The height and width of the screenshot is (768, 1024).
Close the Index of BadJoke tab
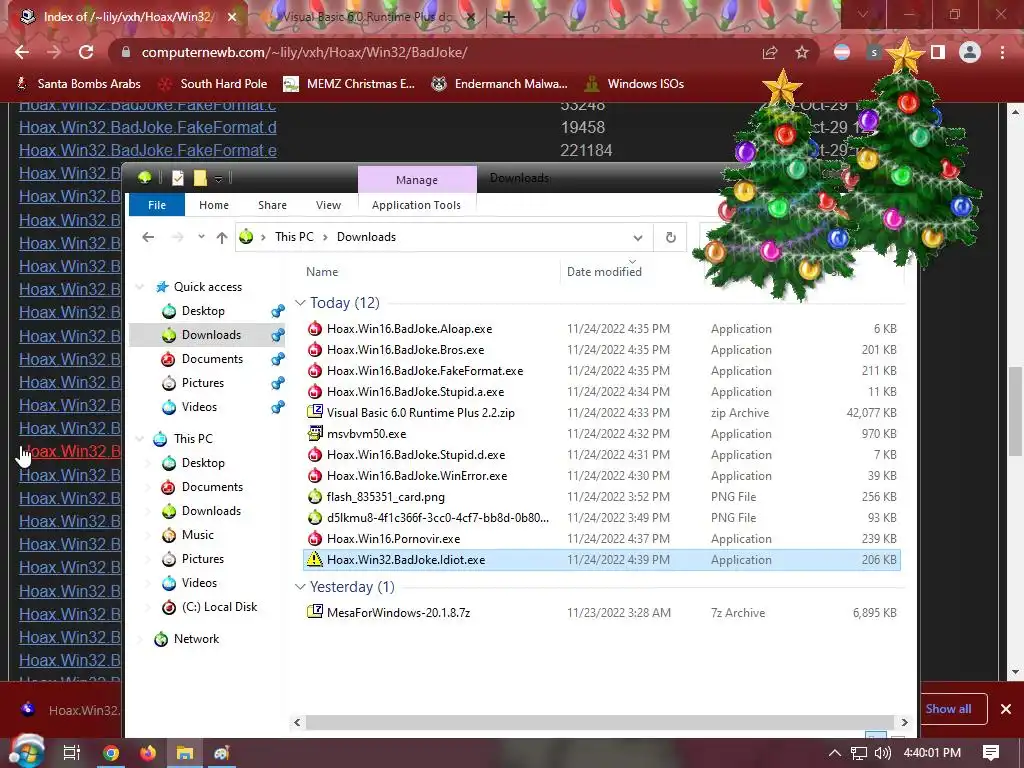point(232,18)
